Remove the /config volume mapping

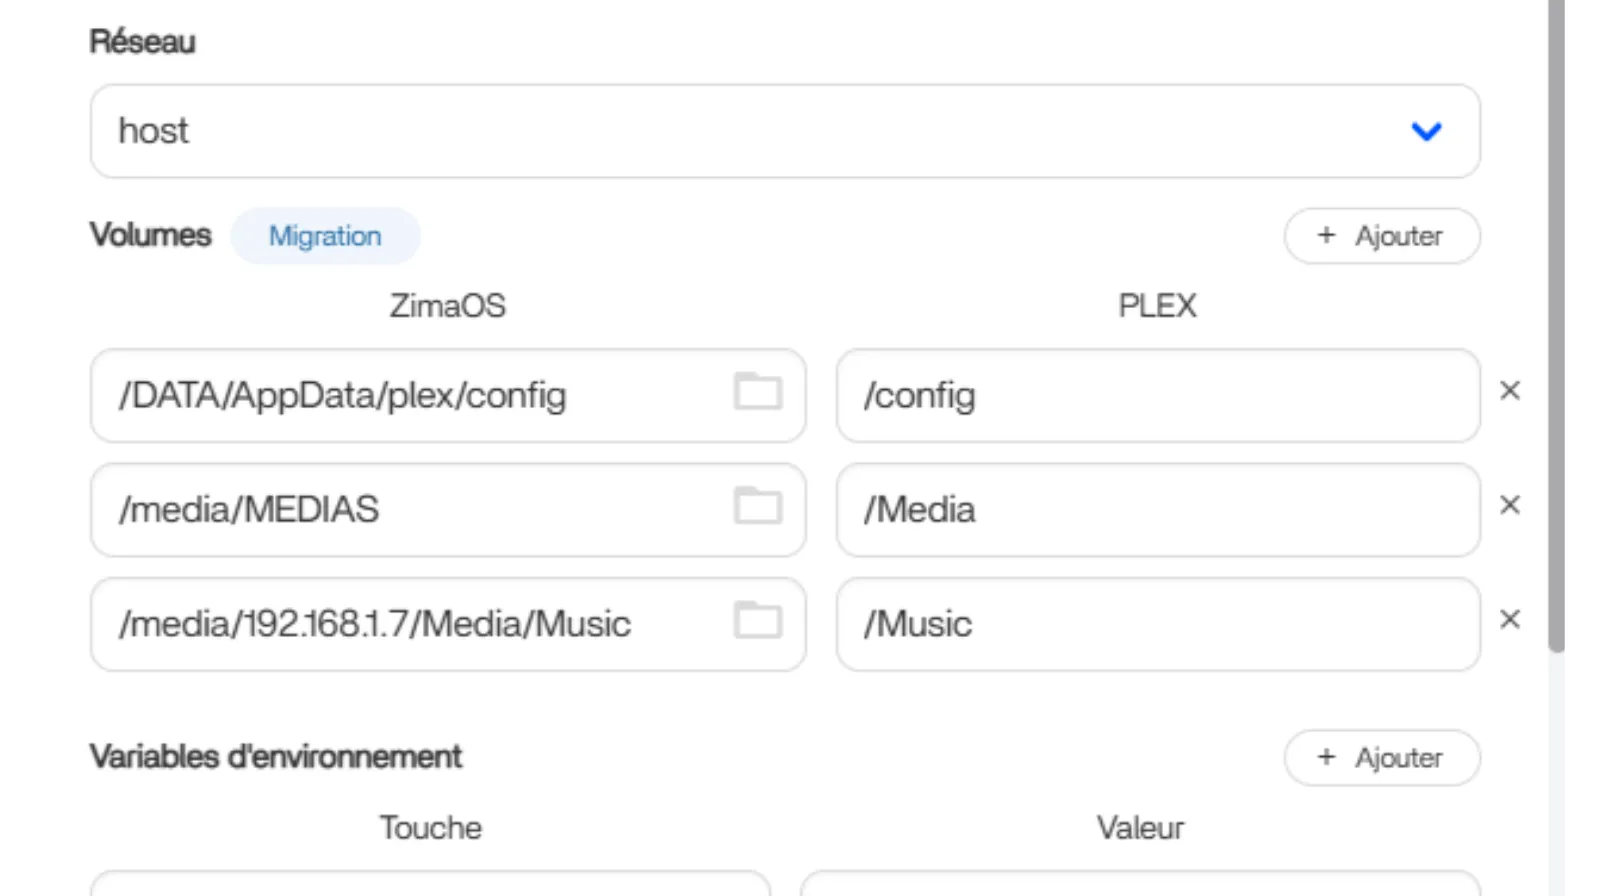pyautogui.click(x=1510, y=391)
